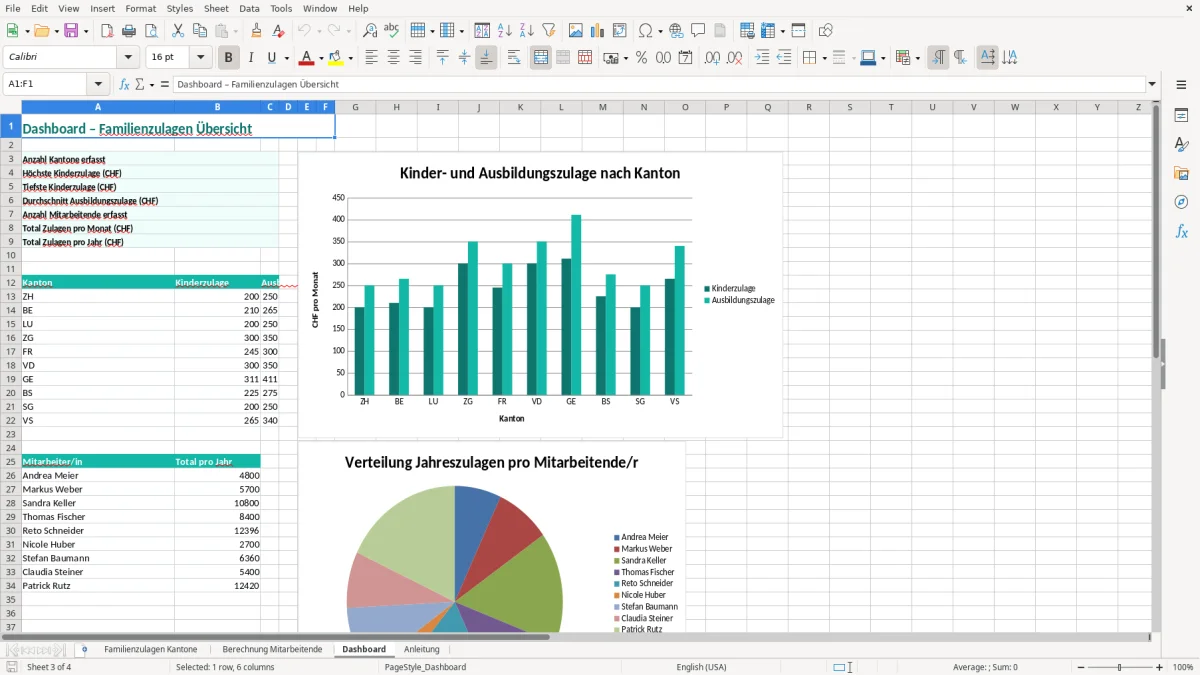This screenshot has width=1200, height=675.
Task: Open the Function Wizard fx icon
Action: [x=124, y=84]
